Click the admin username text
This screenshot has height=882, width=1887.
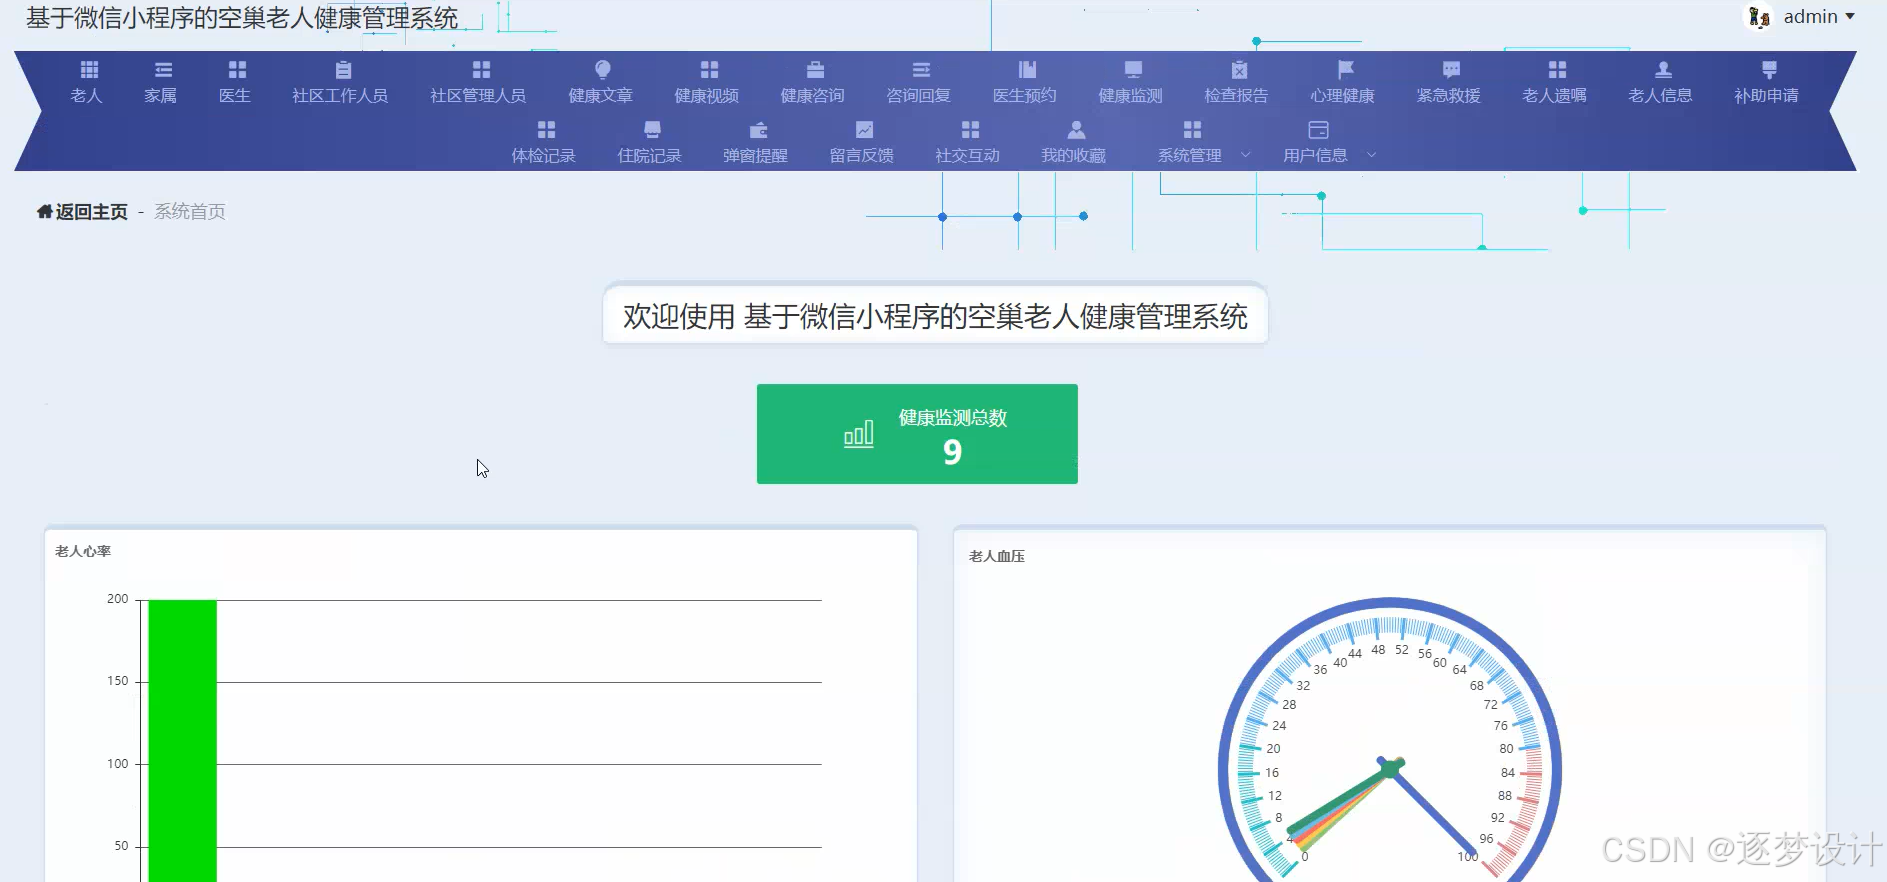[x=1810, y=17]
